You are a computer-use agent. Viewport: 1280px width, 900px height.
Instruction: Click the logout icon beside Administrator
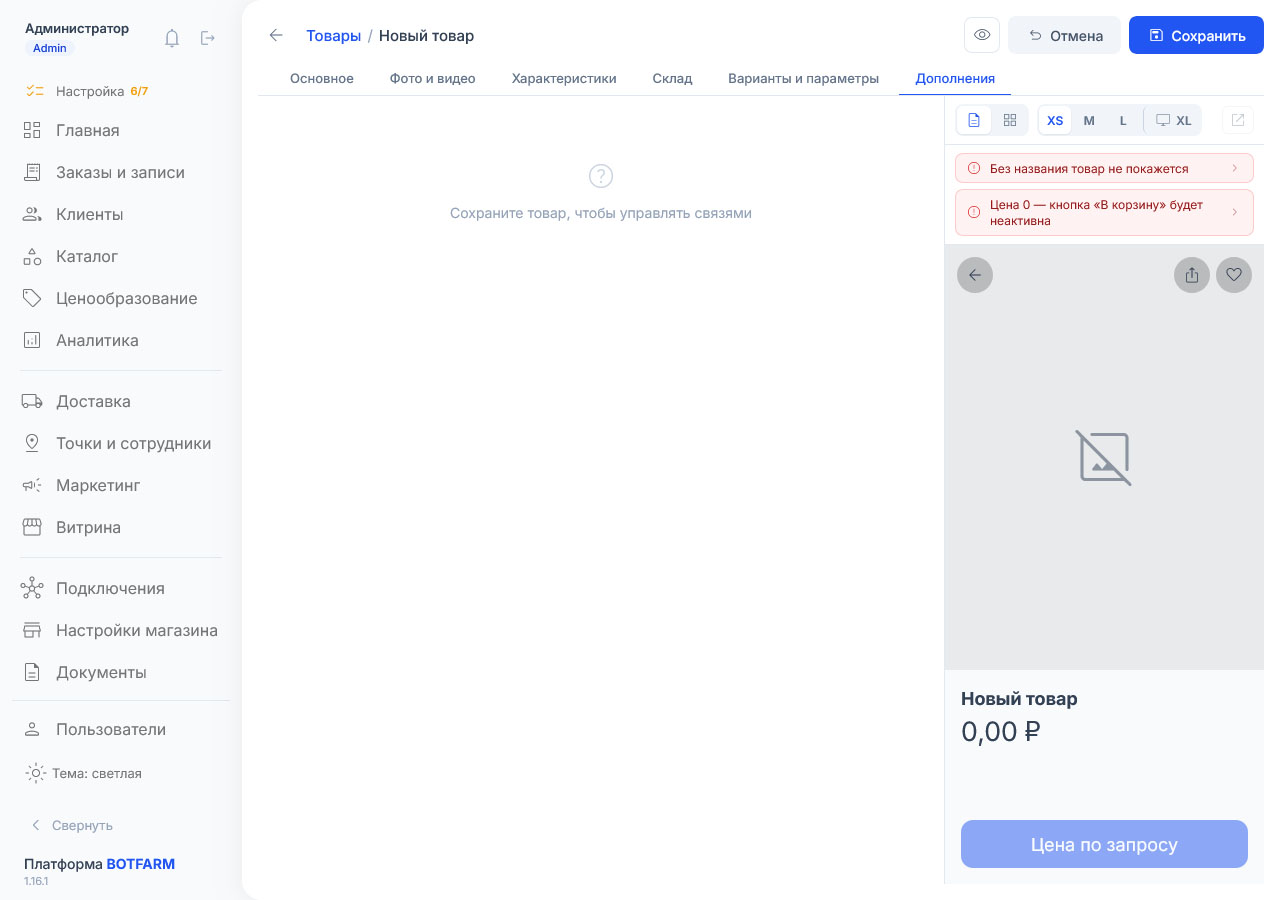[208, 38]
